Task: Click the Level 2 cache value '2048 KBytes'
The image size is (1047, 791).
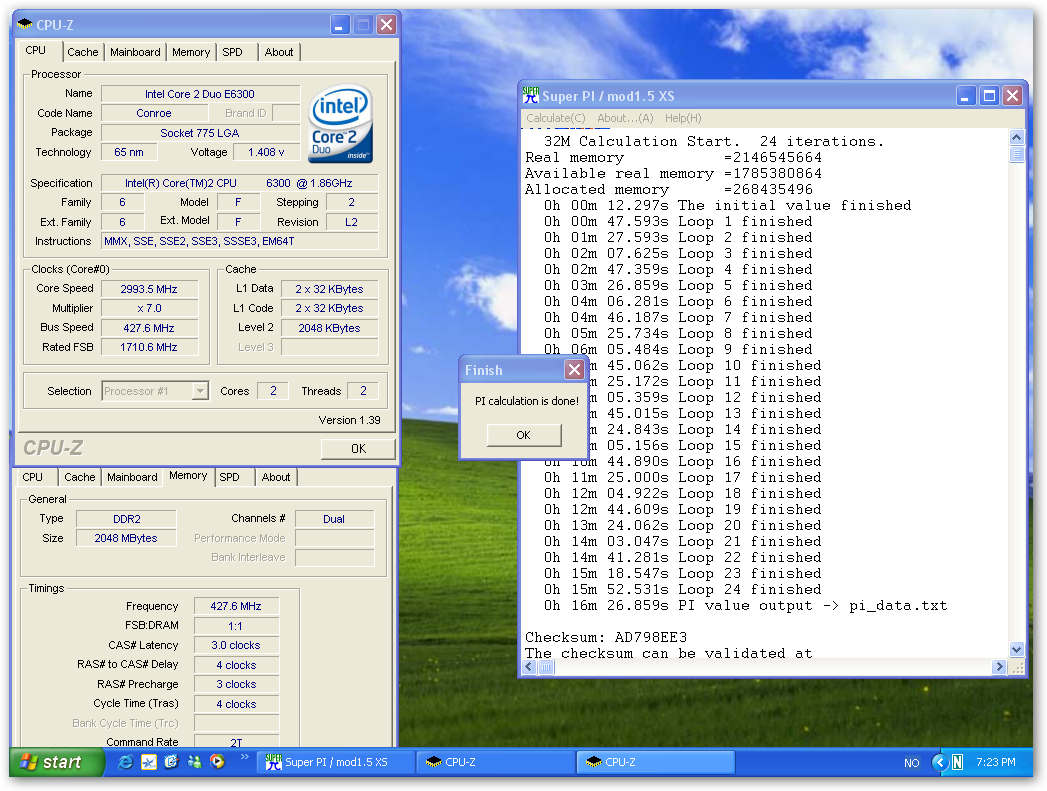Action: 329,328
